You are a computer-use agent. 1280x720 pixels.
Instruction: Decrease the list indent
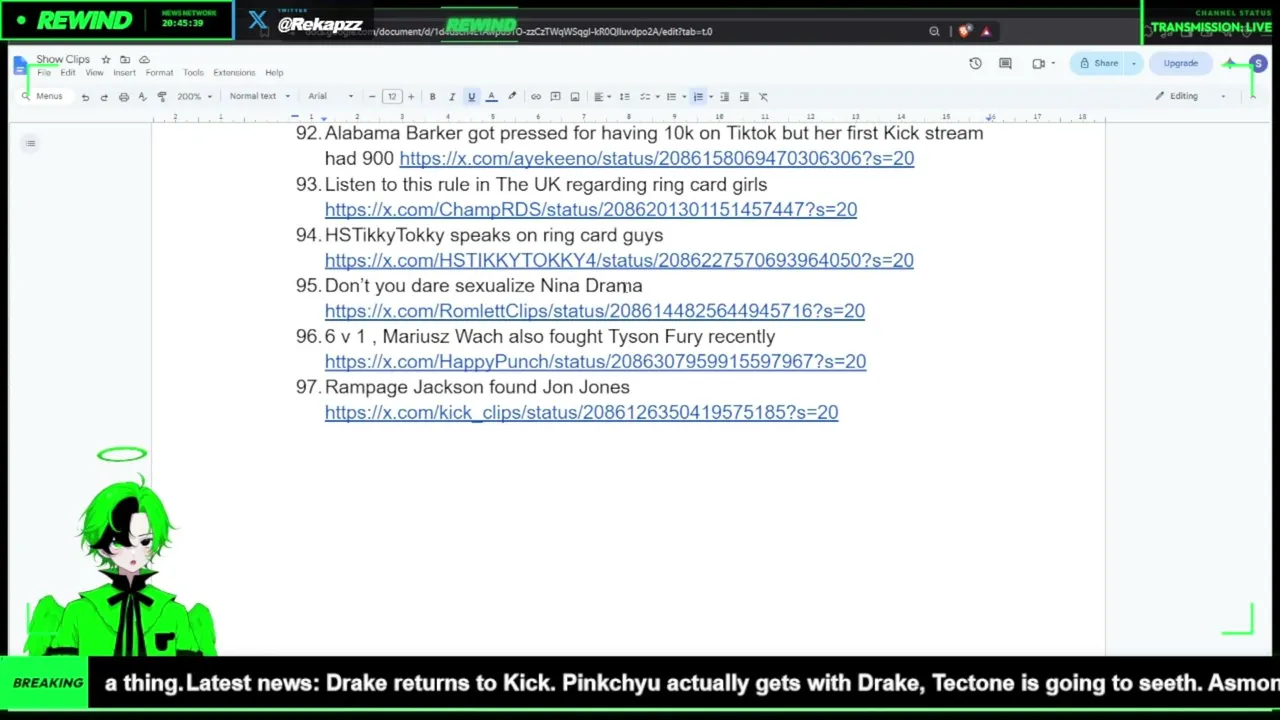(725, 97)
